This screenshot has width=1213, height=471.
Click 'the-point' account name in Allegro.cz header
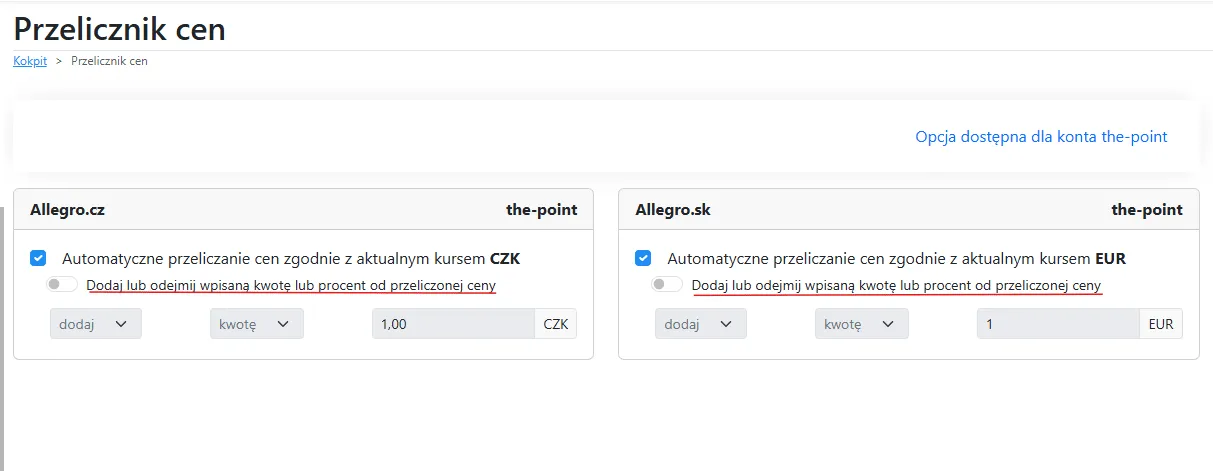pos(542,210)
